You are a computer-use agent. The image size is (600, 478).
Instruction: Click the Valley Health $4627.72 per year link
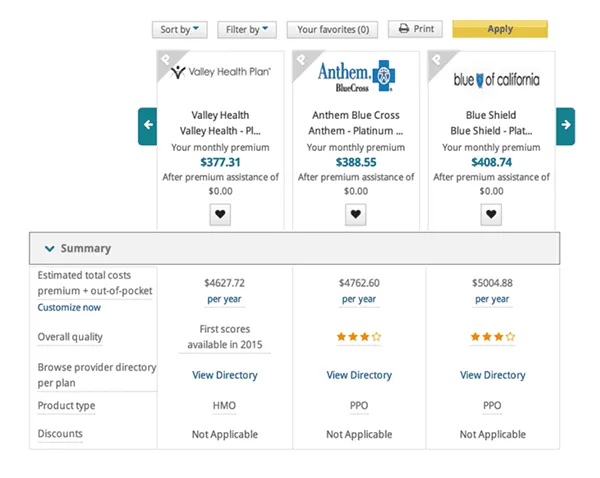coord(224,299)
